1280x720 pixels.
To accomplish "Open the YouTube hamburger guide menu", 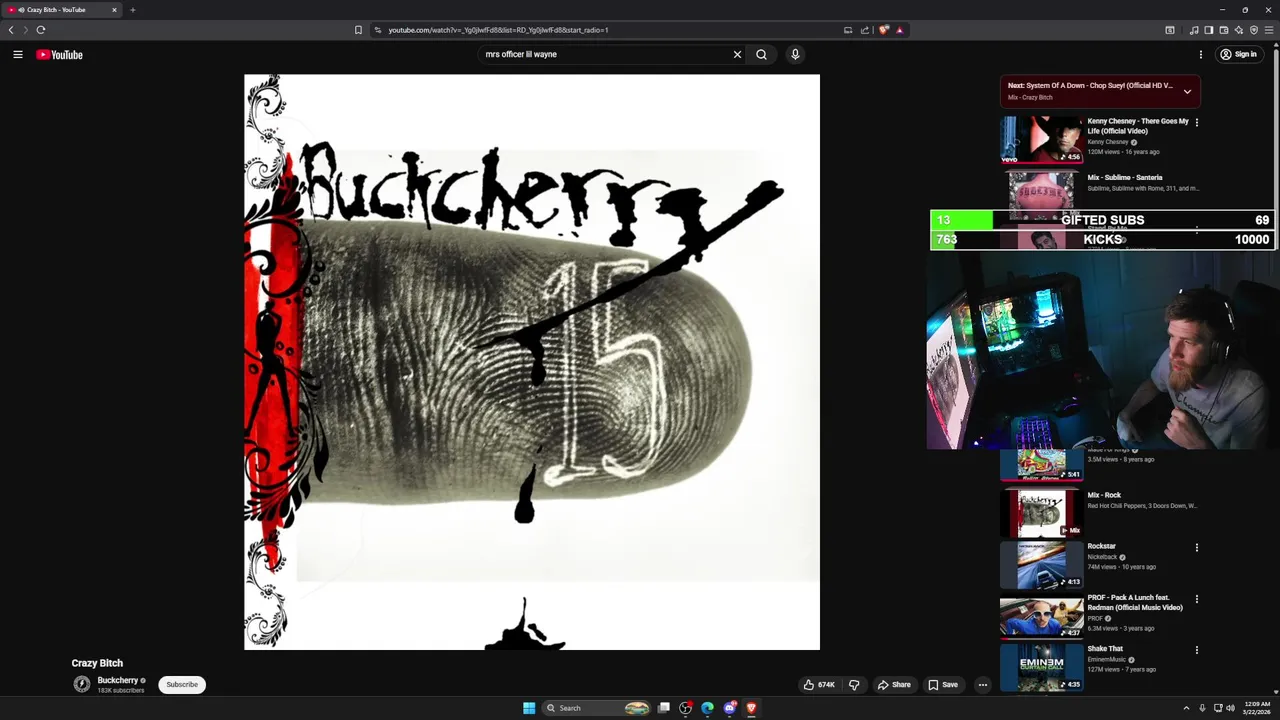I will 18,55.
